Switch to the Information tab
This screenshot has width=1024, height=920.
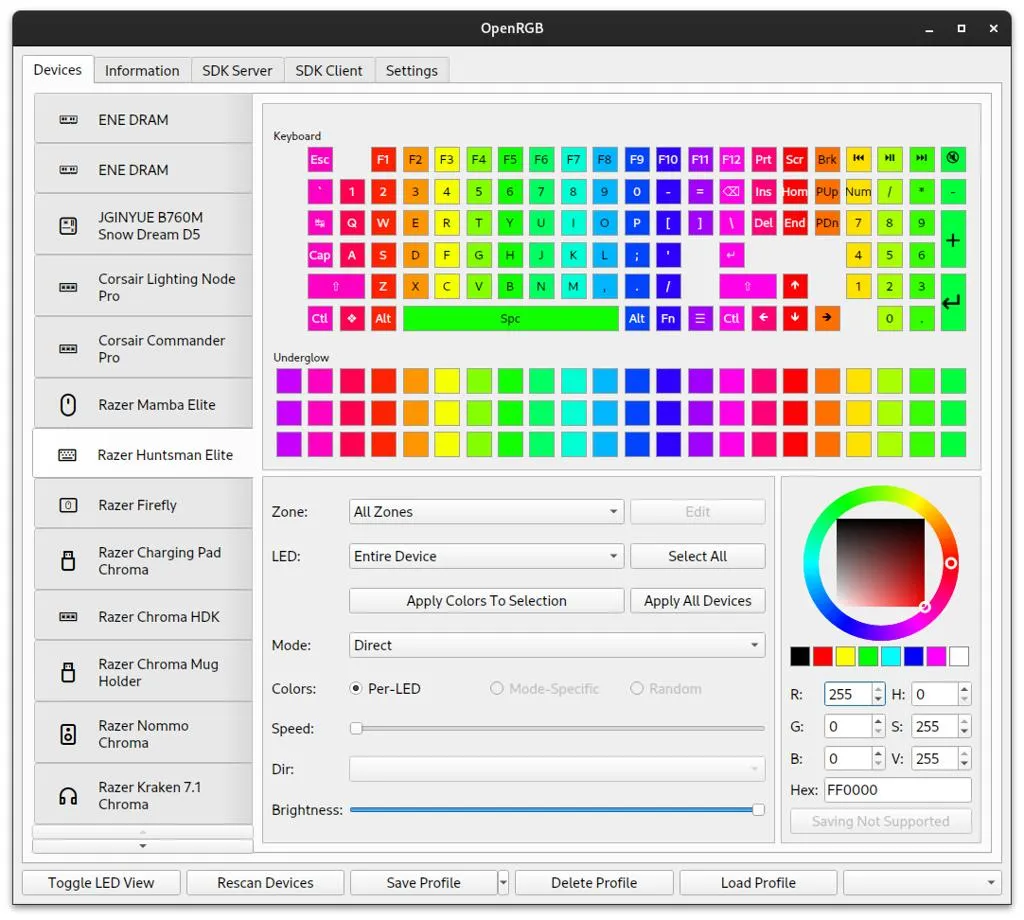(x=142, y=71)
